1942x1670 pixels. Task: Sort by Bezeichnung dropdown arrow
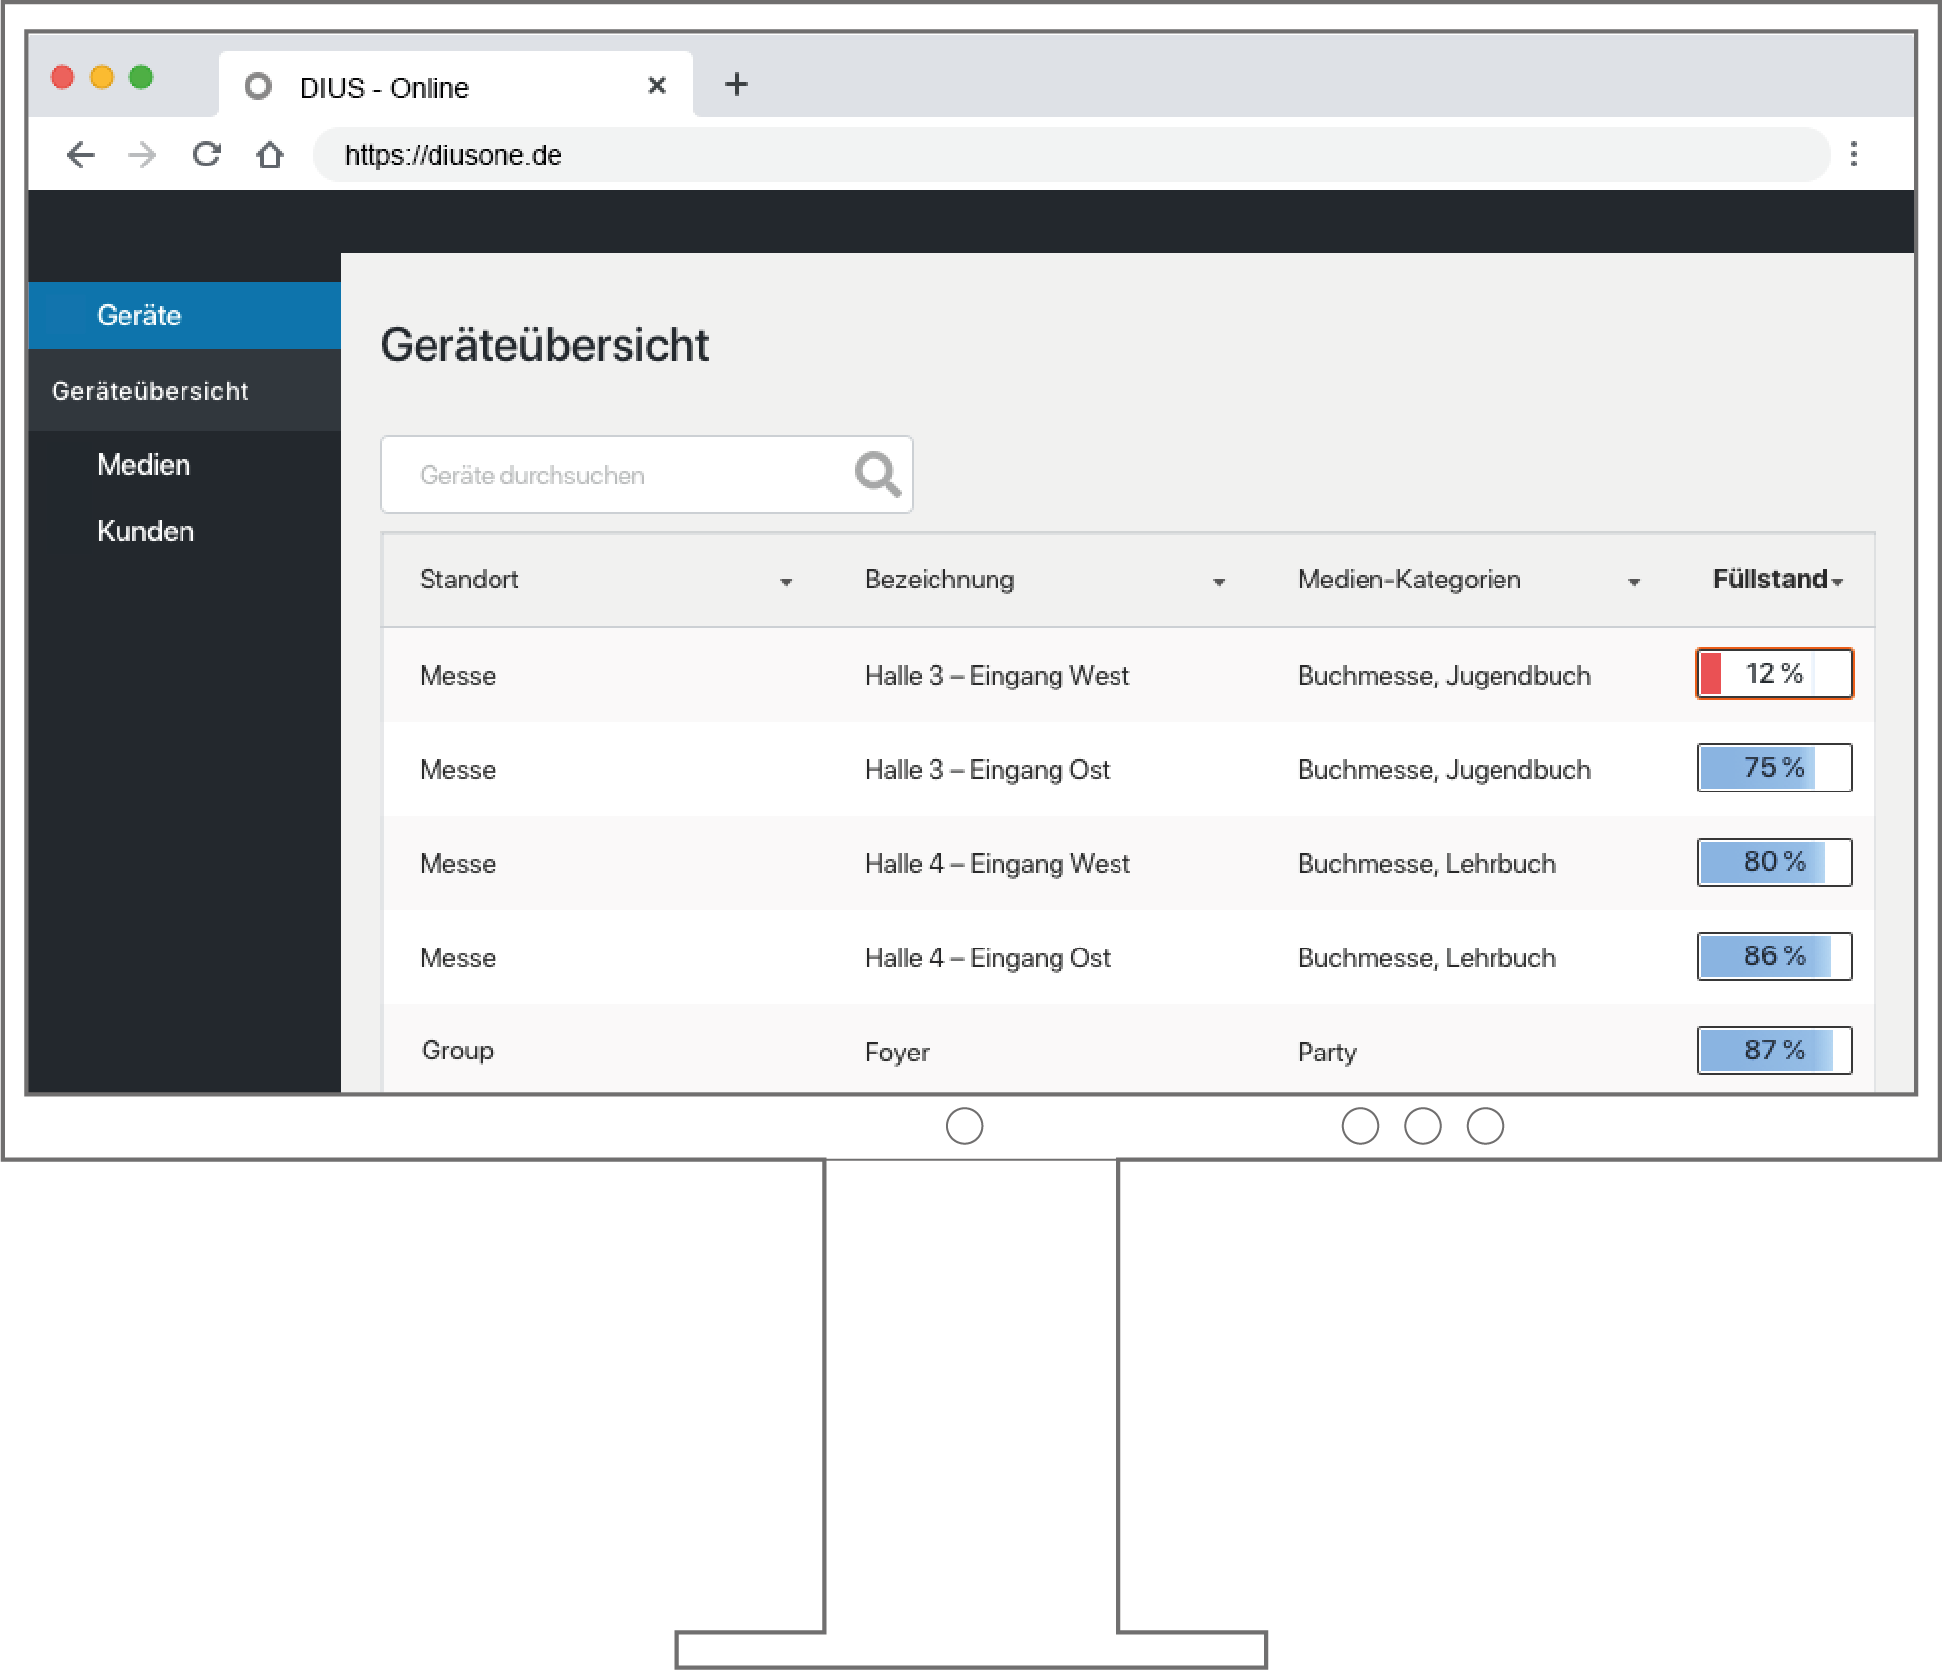(1219, 582)
